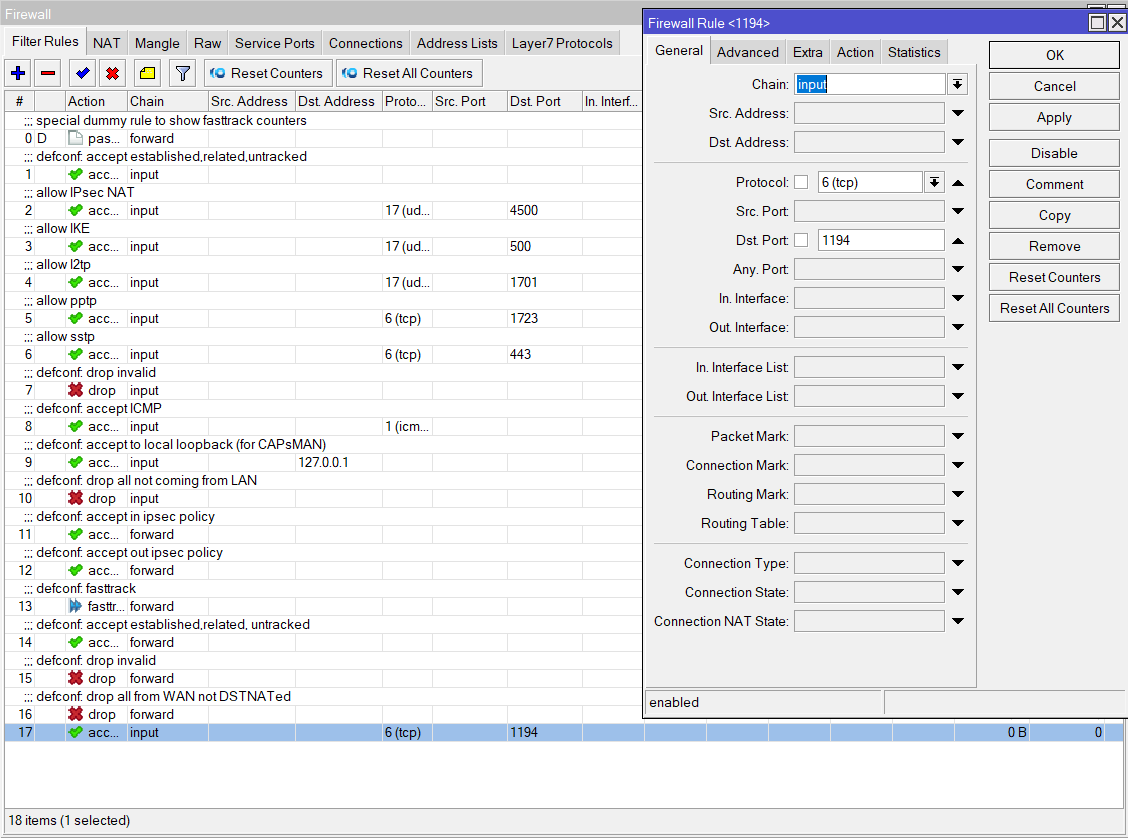Click the red drop icon on rule 7
The height and width of the screenshot is (838, 1128).
[x=75, y=390]
